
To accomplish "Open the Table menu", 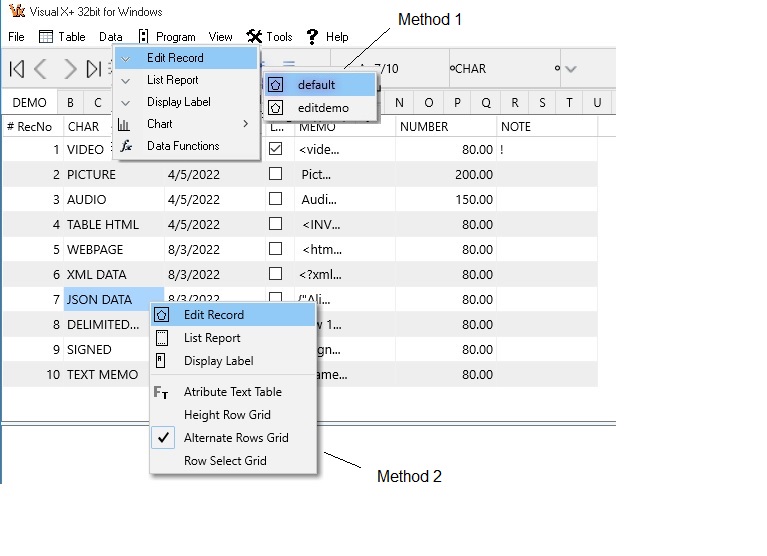I will pyautogui.click(x=72, y=37).
